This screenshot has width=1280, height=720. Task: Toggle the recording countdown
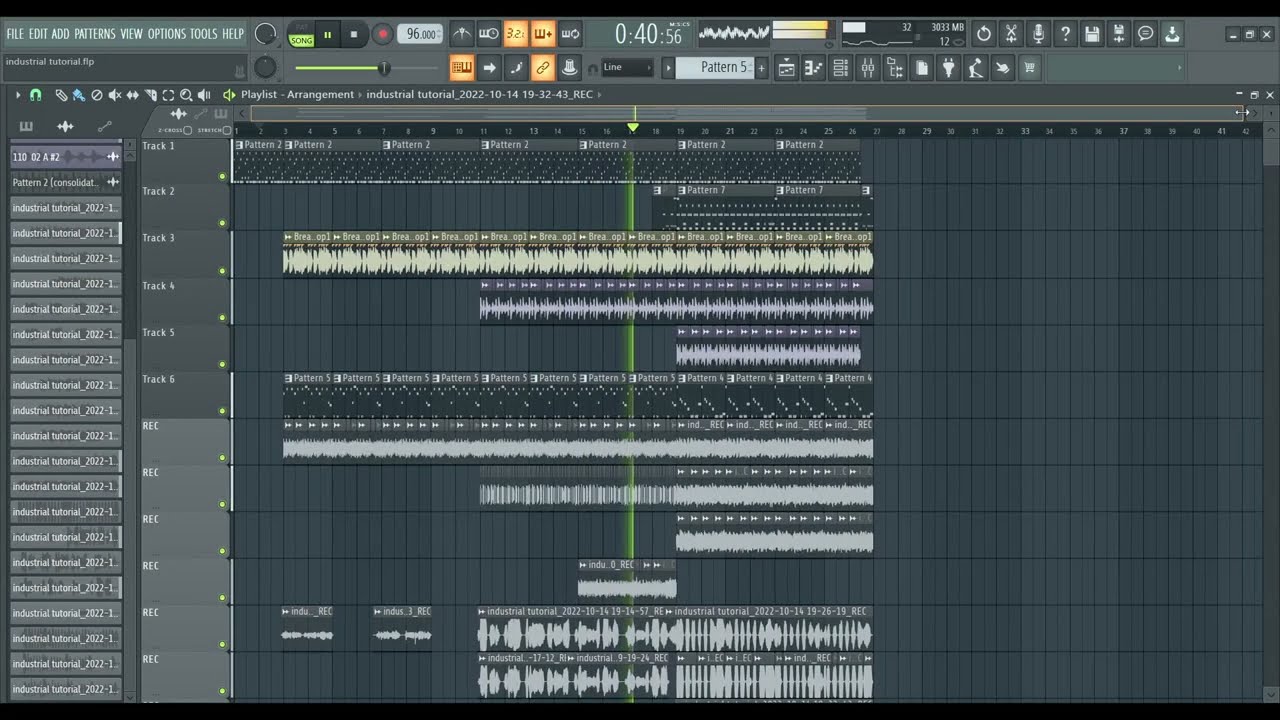[x=516, y=34]
